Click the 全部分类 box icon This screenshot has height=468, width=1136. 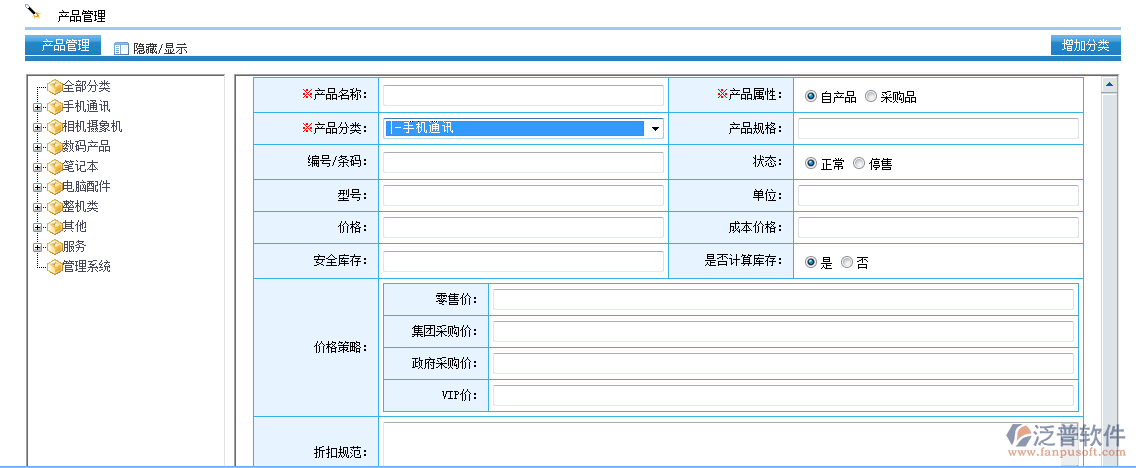(54, 87)
